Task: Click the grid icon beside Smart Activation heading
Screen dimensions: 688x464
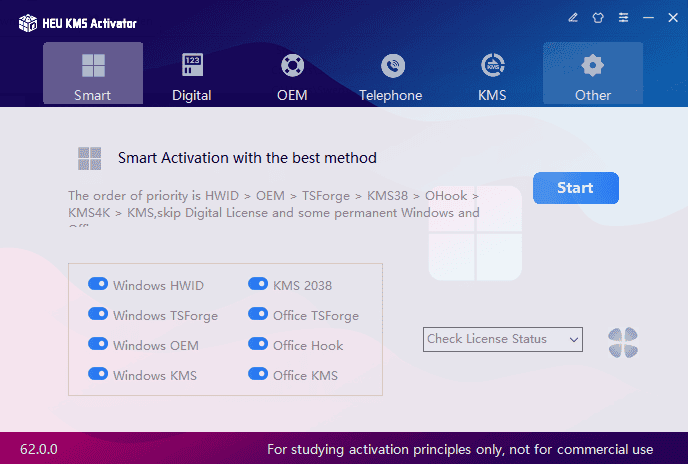Action: [x=90, y=158]
